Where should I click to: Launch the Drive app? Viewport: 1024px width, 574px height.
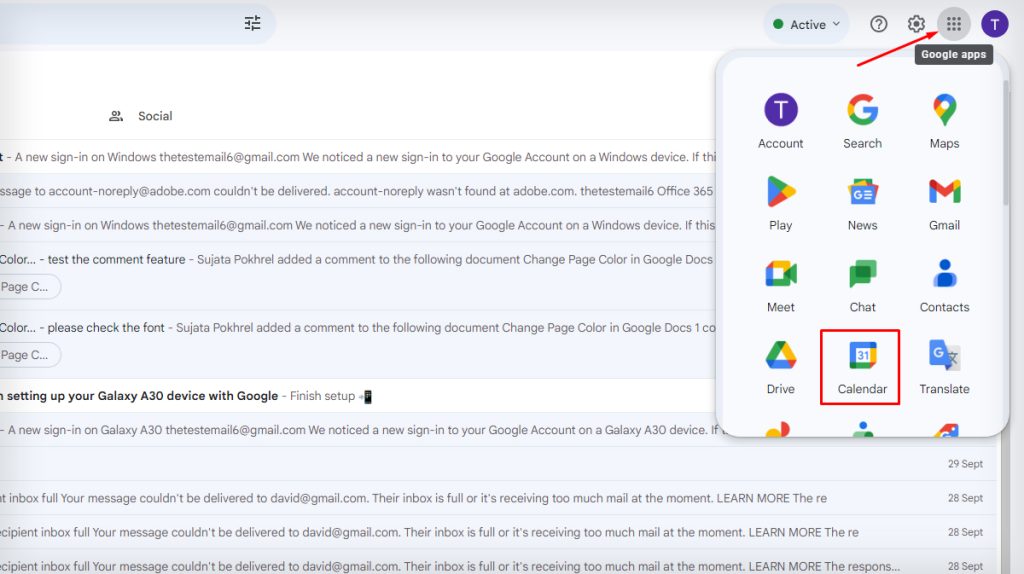[780, 367]
